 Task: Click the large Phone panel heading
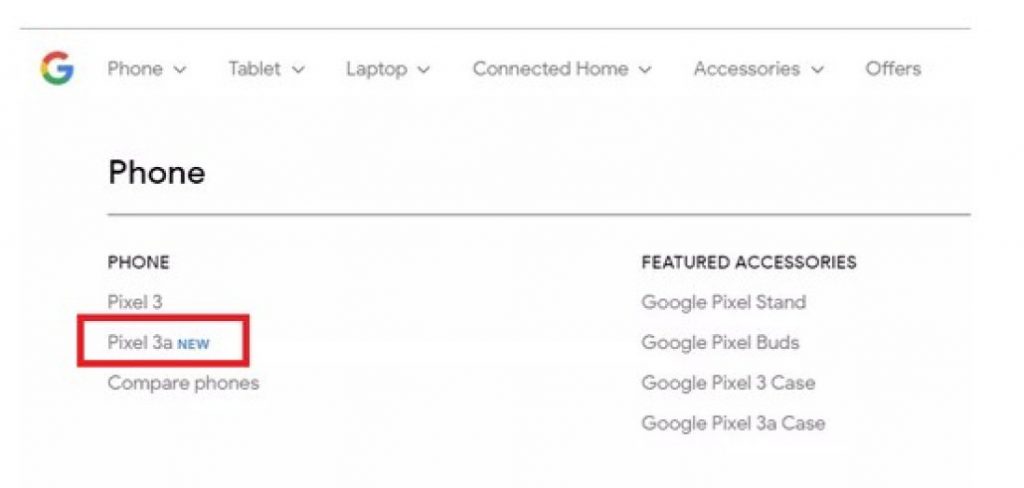point(157,173)
